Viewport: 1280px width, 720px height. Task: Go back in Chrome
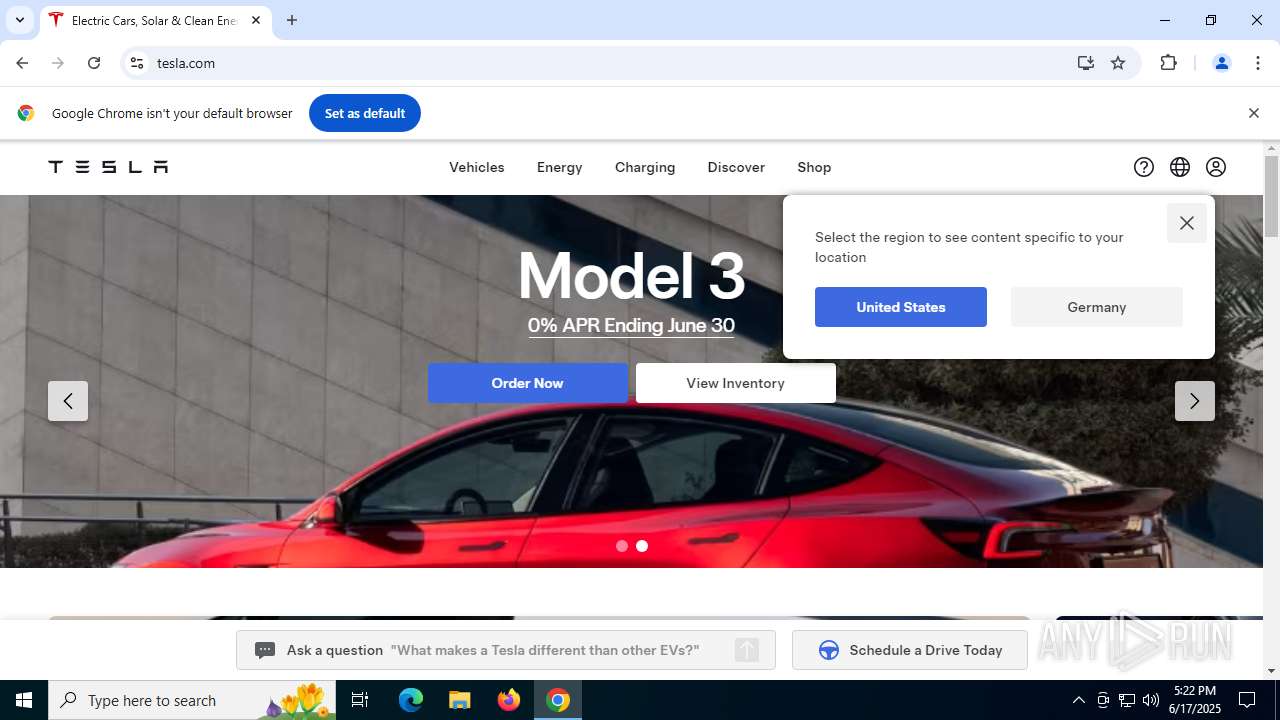(22, 63)
